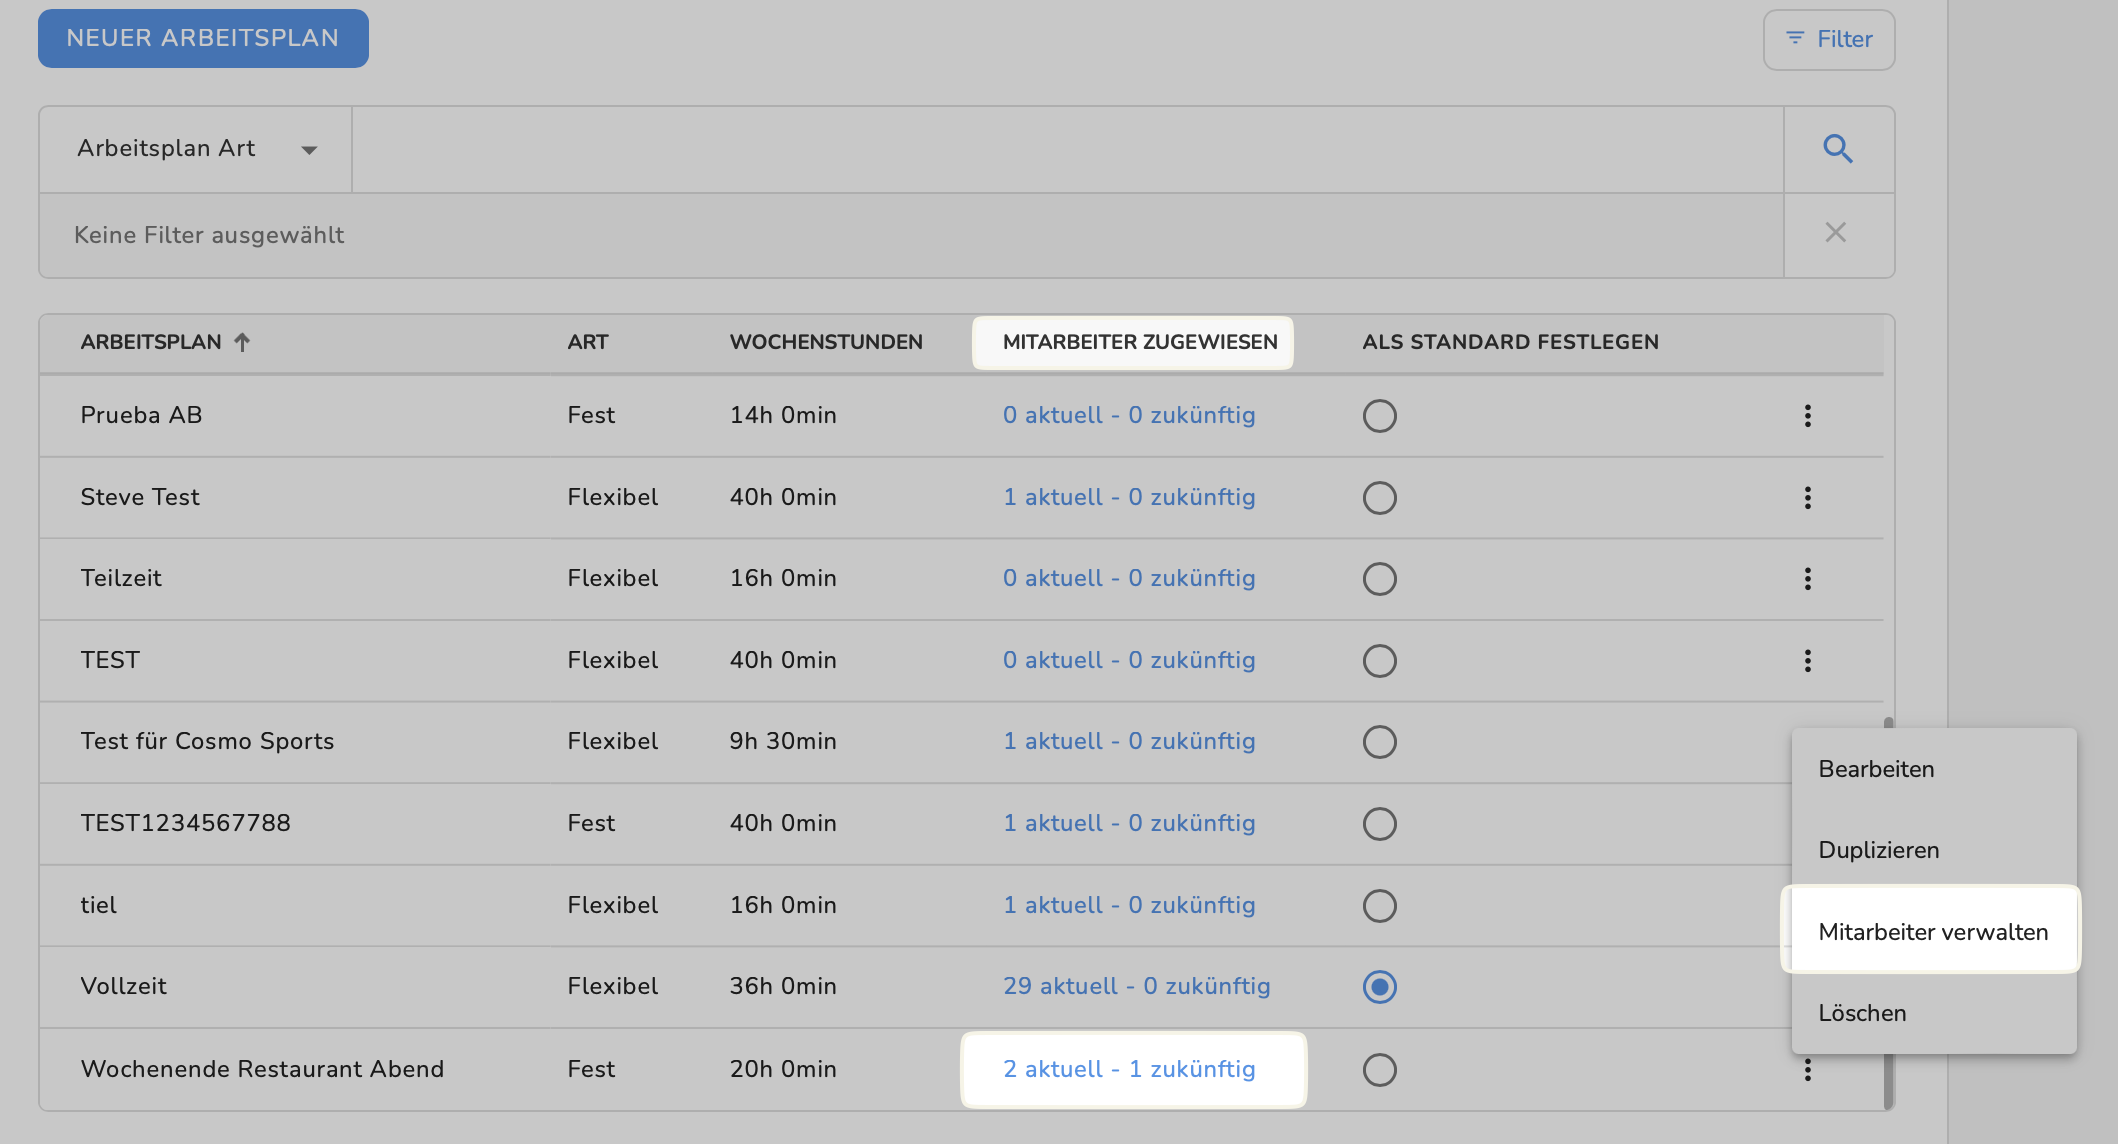Screen dimensions: 2118x1144
Task: Clear filters with the X icon
Action: pos(1836,233)
